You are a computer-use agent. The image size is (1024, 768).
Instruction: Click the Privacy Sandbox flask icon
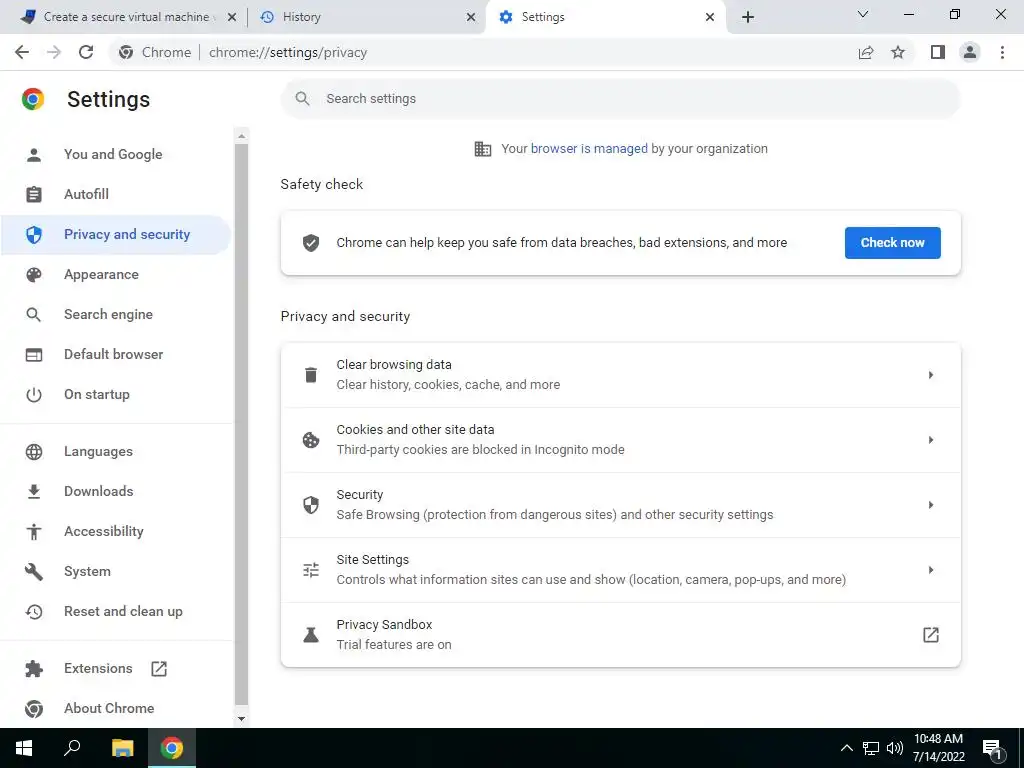(x=311, y=635)
